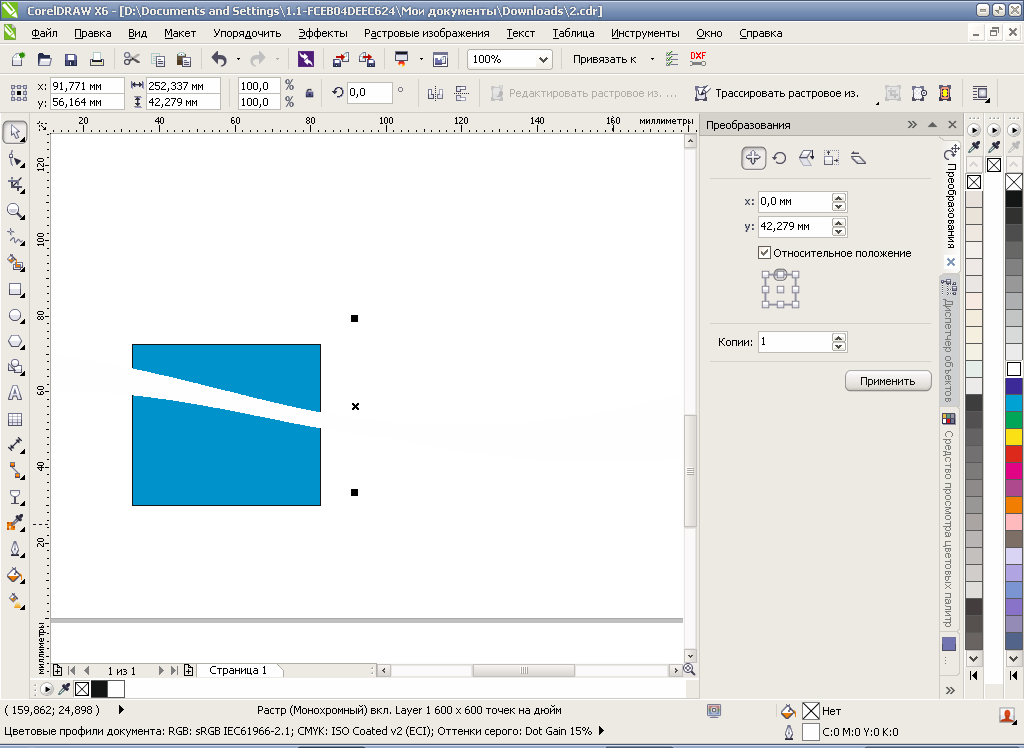Viewport: 1024px width, 748px height.
Task: Click the Print icon
Action: pos(97,59)
